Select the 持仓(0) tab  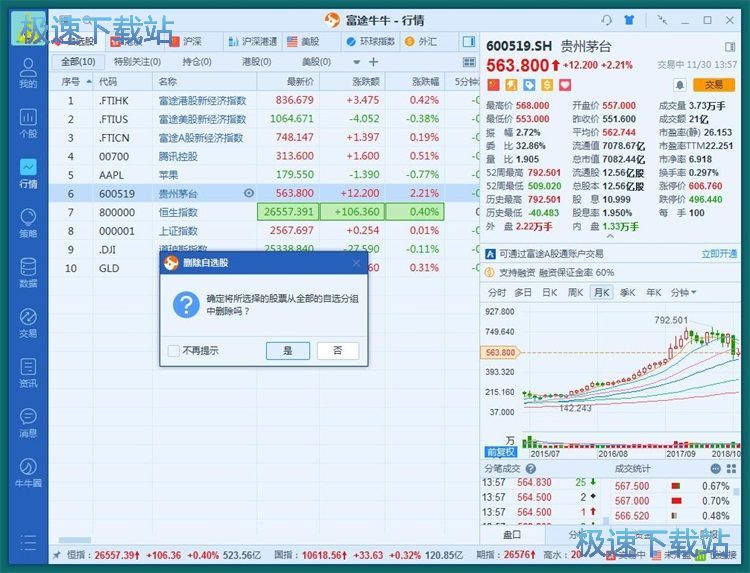click(197, 62)
